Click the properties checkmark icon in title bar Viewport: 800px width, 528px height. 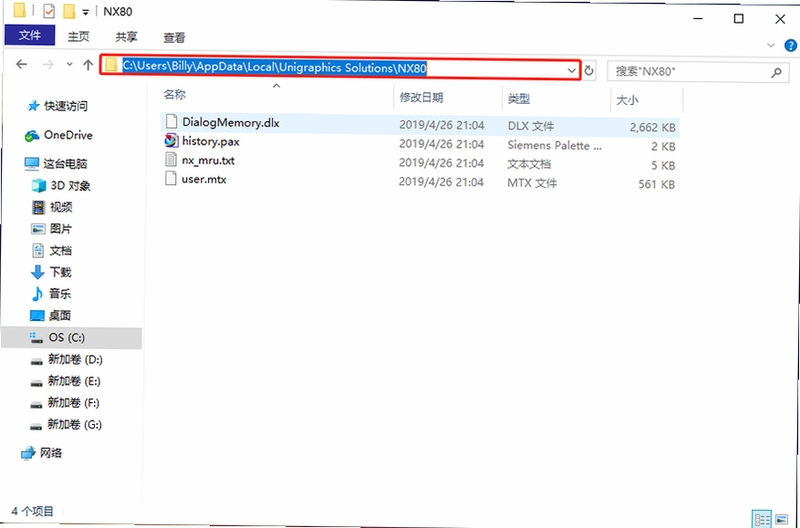pos(49,11)
